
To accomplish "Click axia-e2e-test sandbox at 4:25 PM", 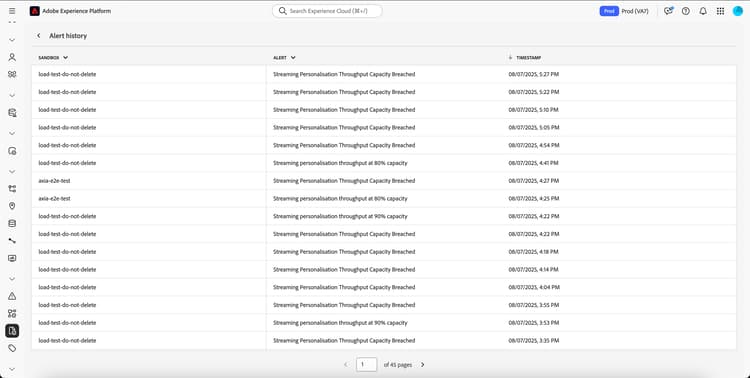I will 55,198.
